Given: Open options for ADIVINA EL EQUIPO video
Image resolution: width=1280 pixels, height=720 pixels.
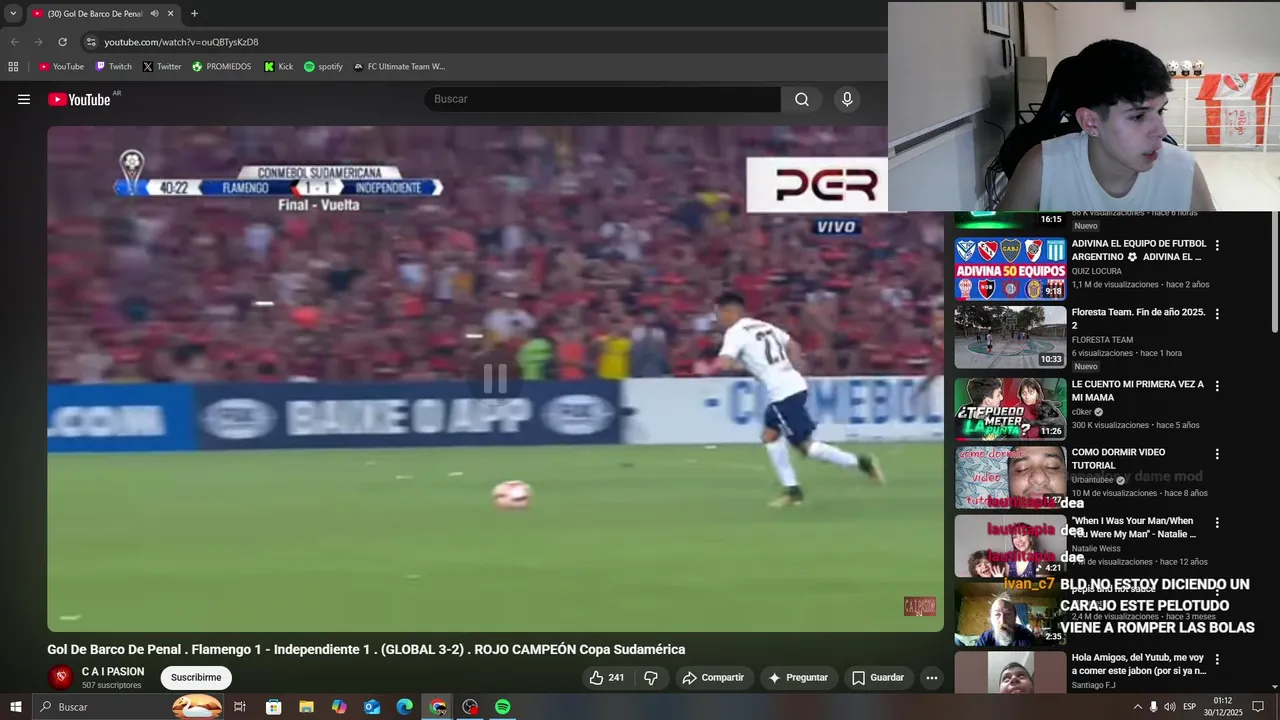Looking at the screenshot, I should pos(1217,245).
